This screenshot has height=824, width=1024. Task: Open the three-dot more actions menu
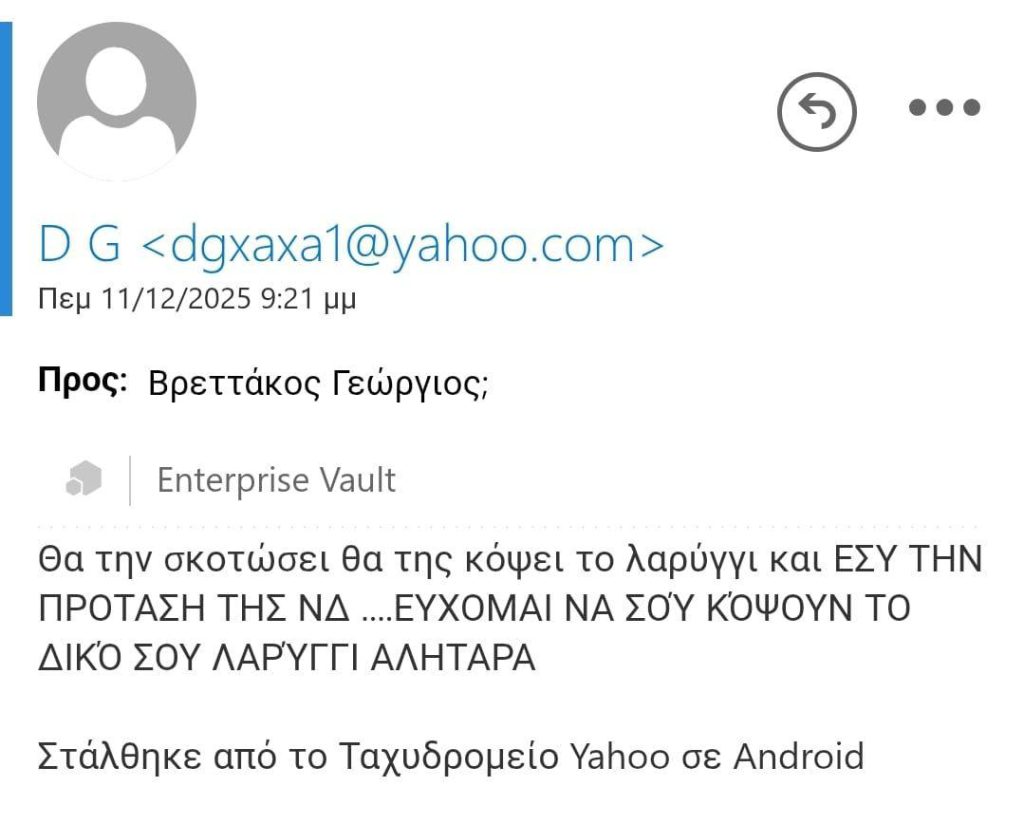[944, 108]
